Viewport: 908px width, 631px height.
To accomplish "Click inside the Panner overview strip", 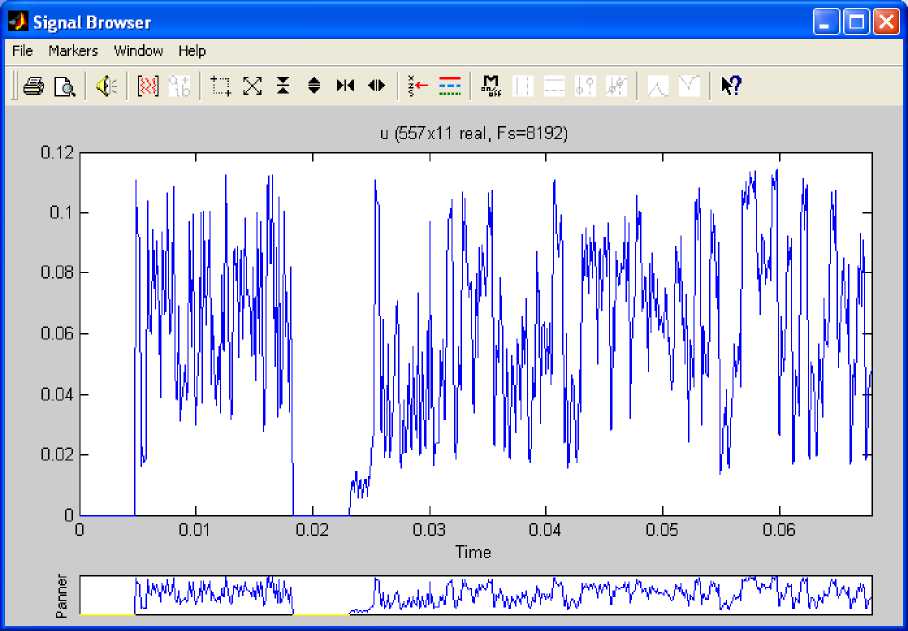I will coord(475,595).
